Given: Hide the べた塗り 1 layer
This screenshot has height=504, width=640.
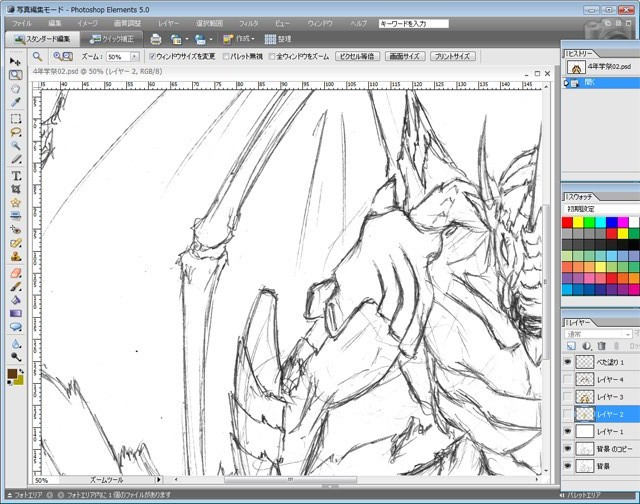Looking at the screenshot, I should click(568, 362).
